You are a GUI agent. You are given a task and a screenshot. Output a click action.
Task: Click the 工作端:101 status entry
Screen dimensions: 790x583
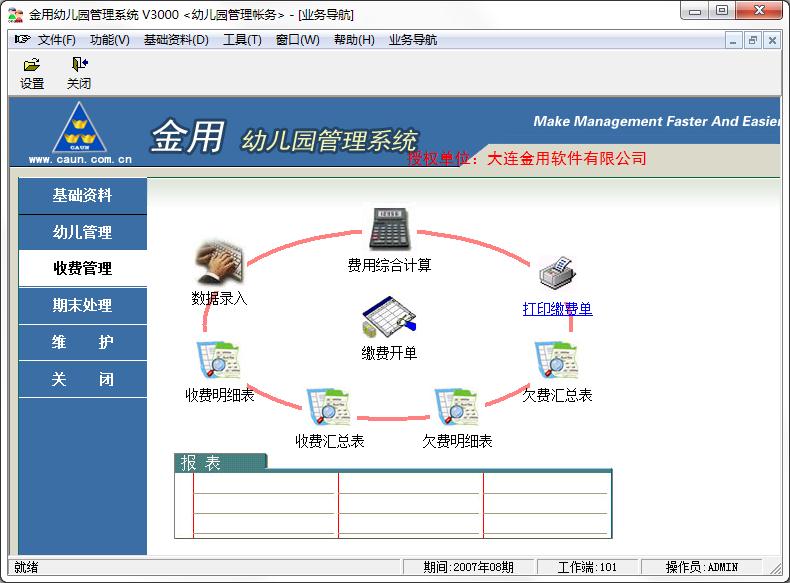587,567
